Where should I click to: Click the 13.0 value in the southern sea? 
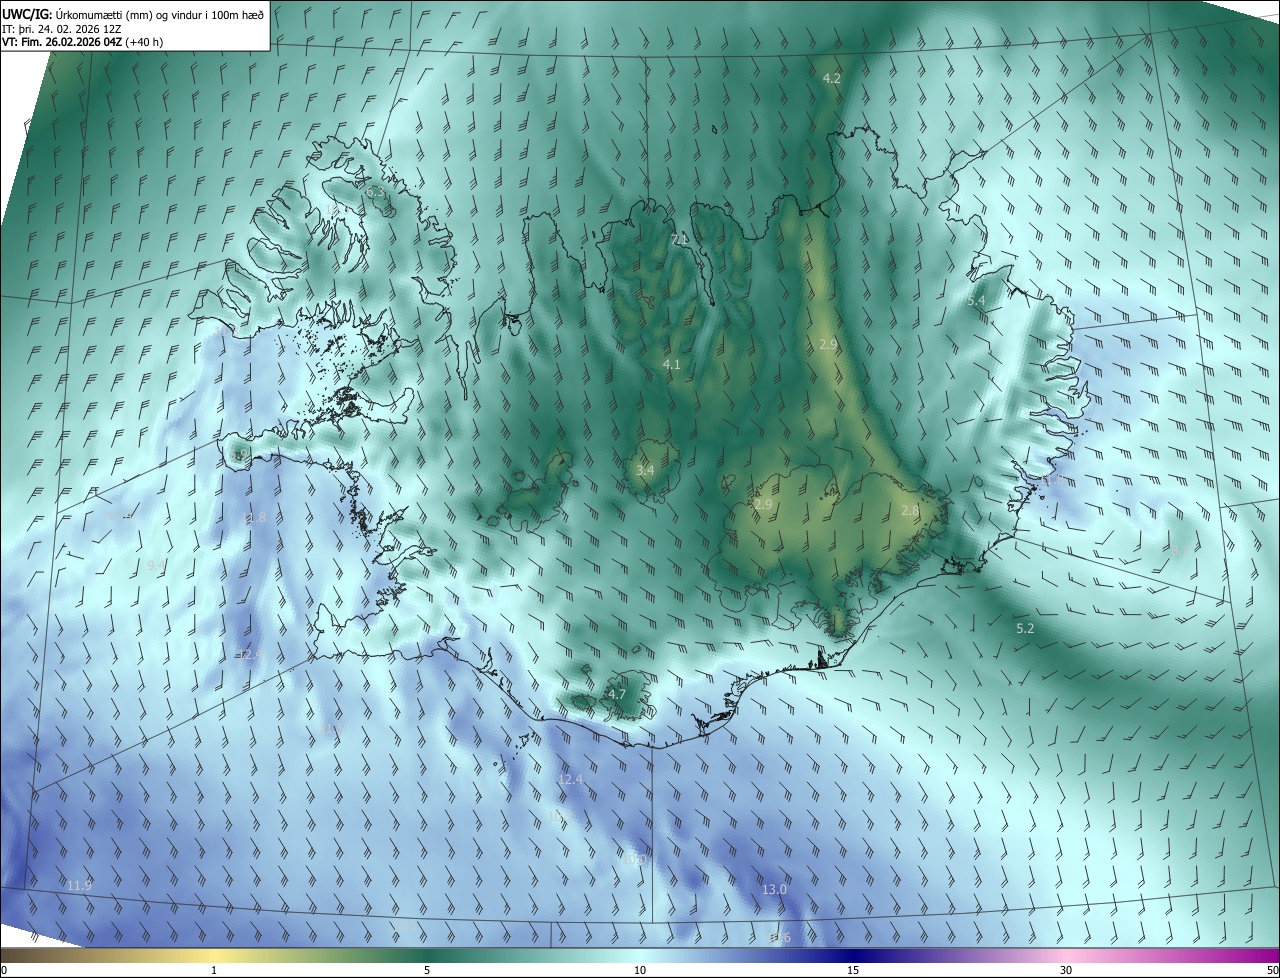pyautogui.click(x=774, y=890)
